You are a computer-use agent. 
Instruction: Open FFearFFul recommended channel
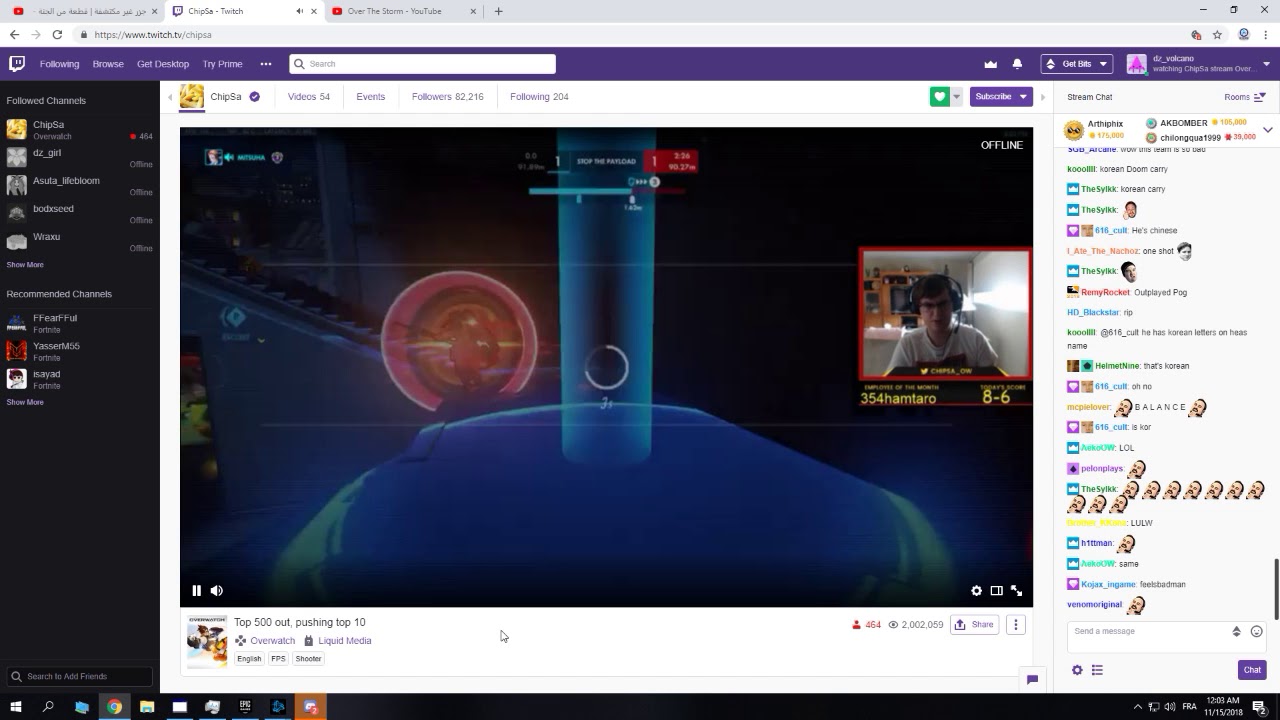[x=80, y=323]
